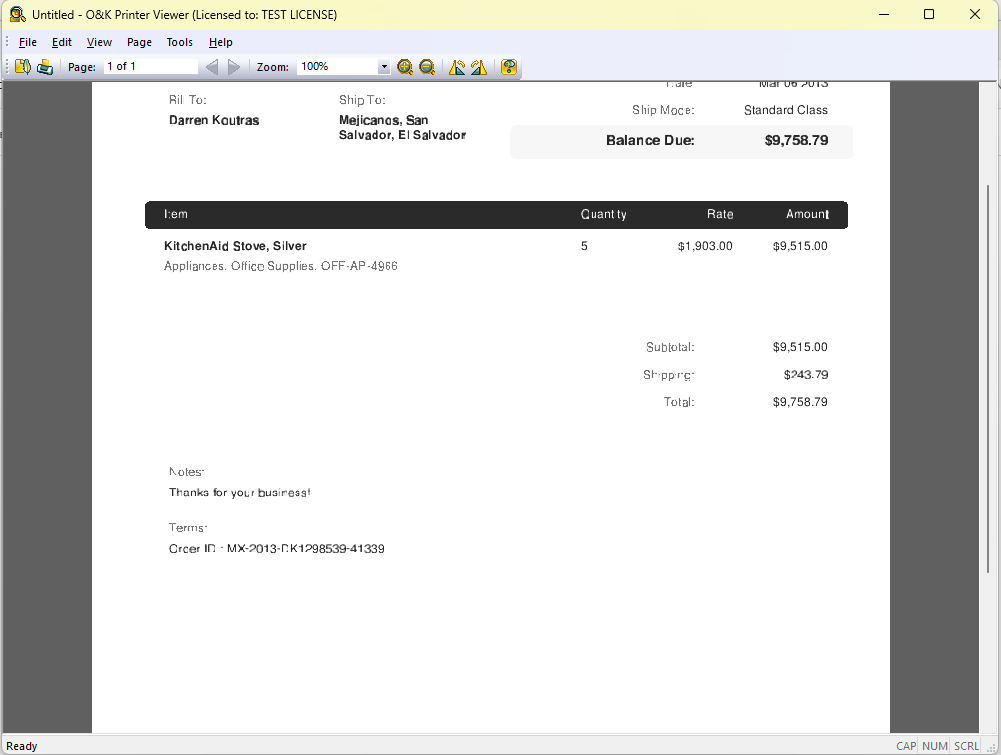The height and width of the screenshot is (755, 1001).
Task: Open the Tools menu
Action: 180,42
